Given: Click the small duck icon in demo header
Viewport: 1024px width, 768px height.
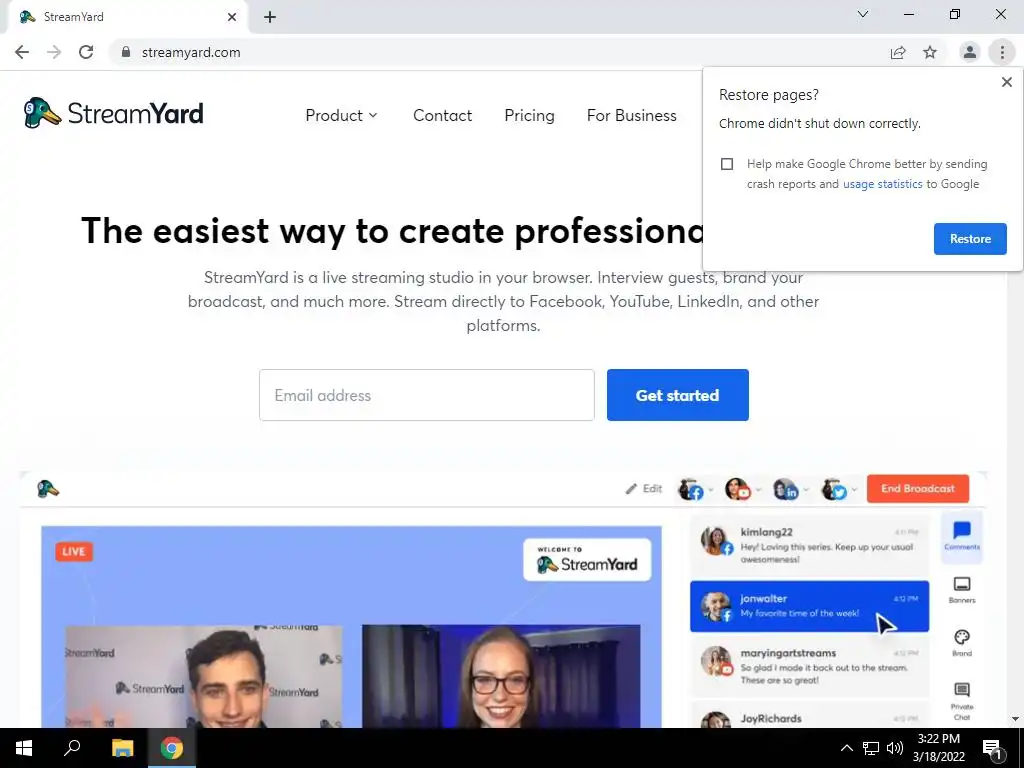Looking at the screenshot, I should (48, 488).
